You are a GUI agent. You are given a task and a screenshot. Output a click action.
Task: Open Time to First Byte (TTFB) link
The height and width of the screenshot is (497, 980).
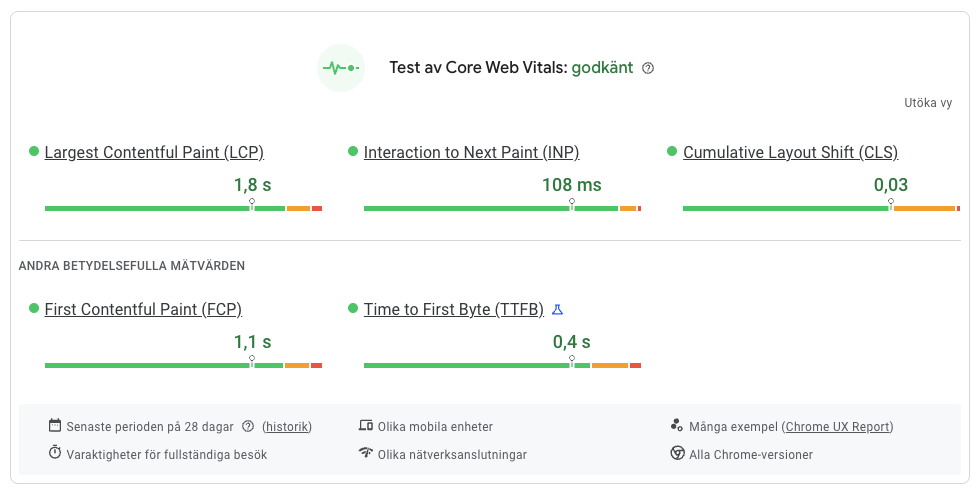pos(453,310)
